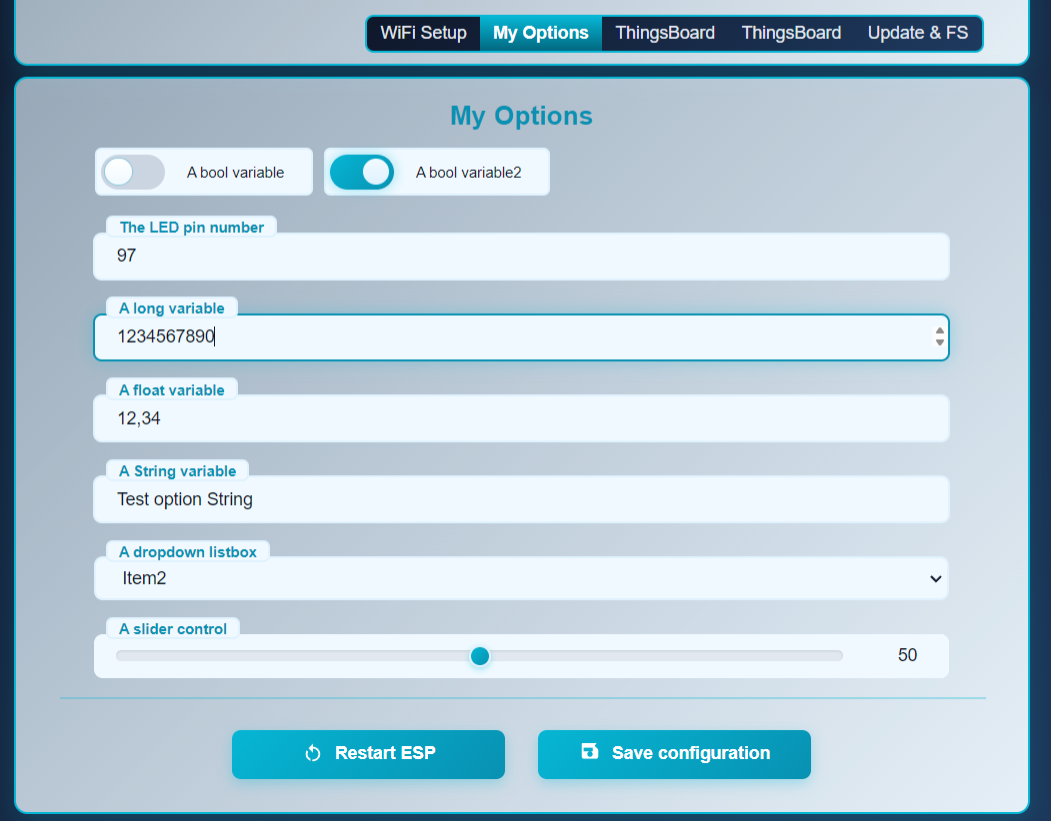1051x821 pixels.
Task: Click the restart icon on Restart ESP
Action: point(313,753)
